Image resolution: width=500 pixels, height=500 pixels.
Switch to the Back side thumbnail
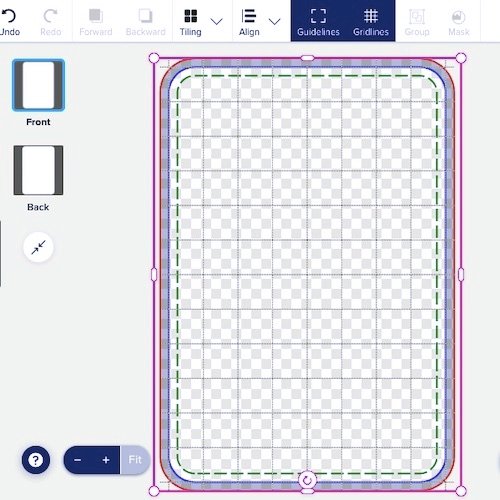(x=38, y=170)
